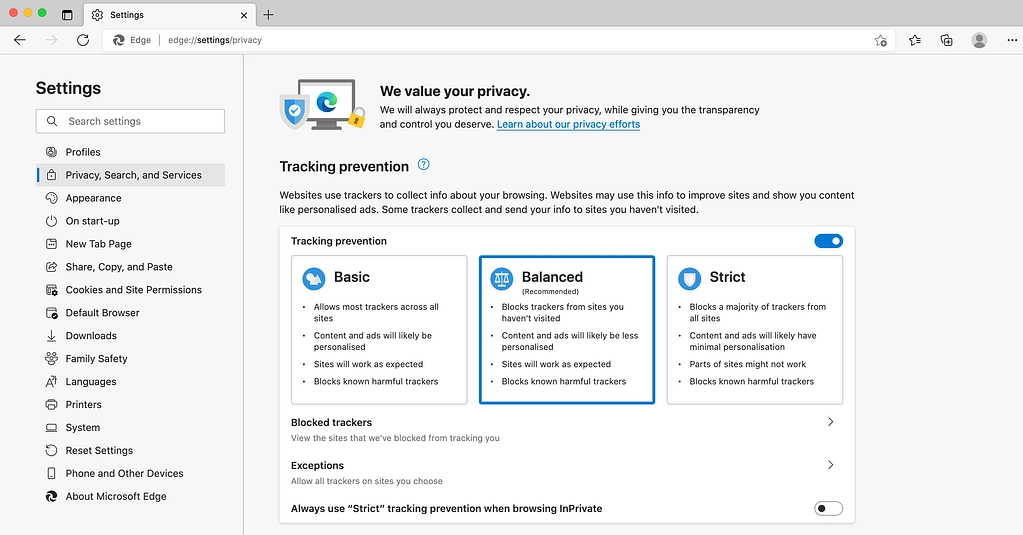Close the Settings tab
Screen dimensions: 1023x535
coord(244,15)
